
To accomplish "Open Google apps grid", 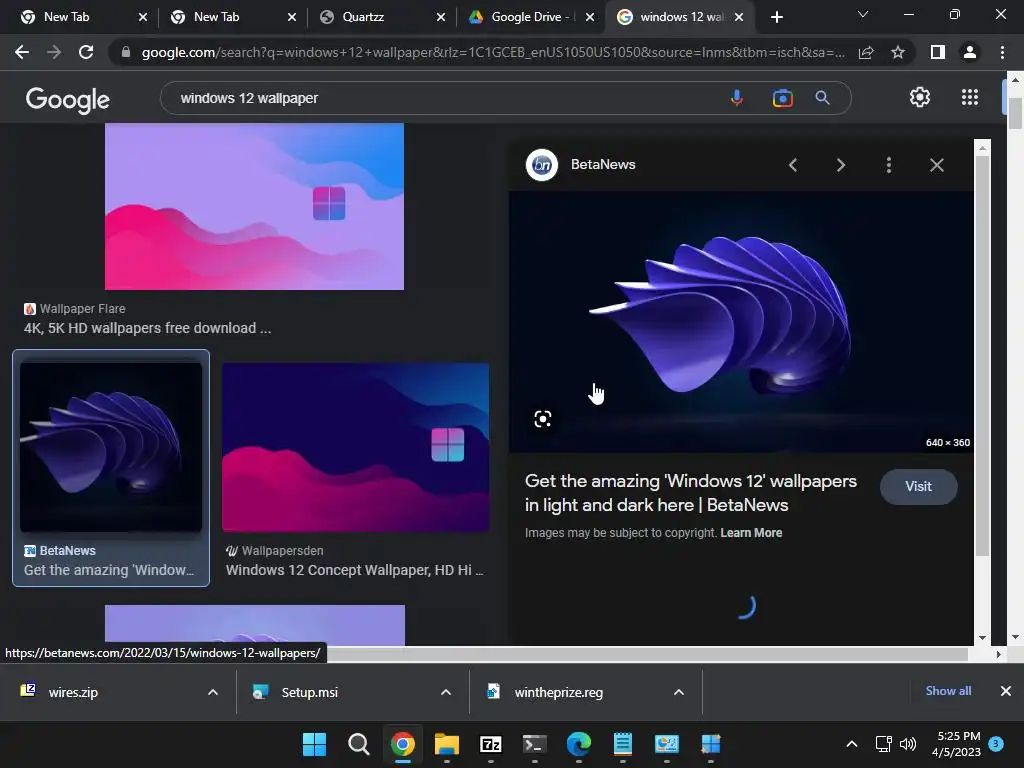I will coord(970,97).
